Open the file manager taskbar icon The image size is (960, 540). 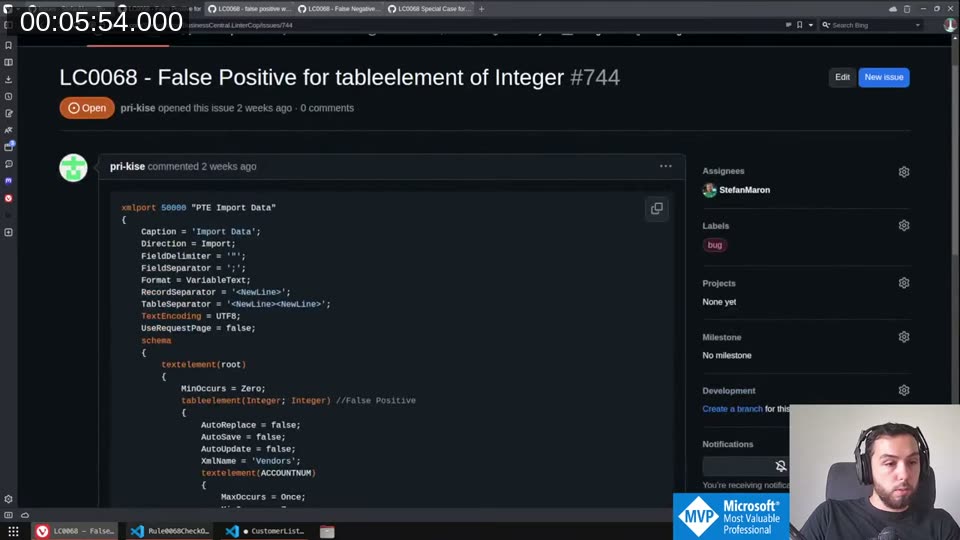pyautogui.click(x=327, y=531)
